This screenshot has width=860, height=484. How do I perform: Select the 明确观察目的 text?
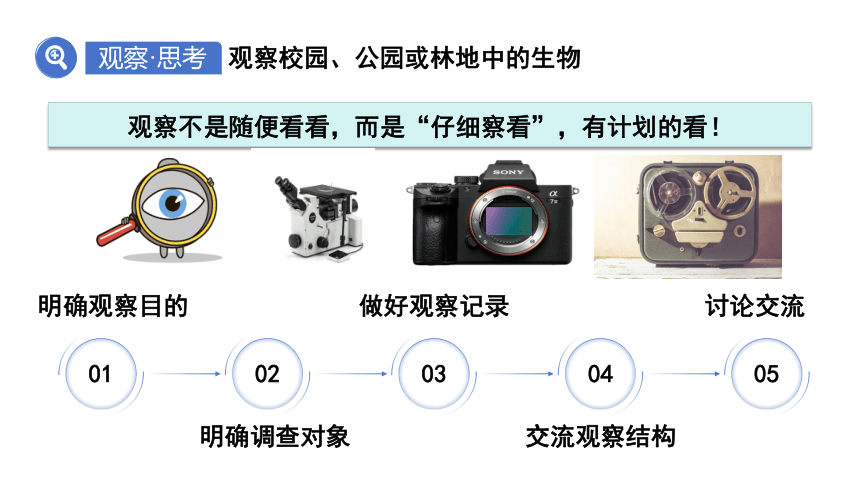tap(113, 306)
